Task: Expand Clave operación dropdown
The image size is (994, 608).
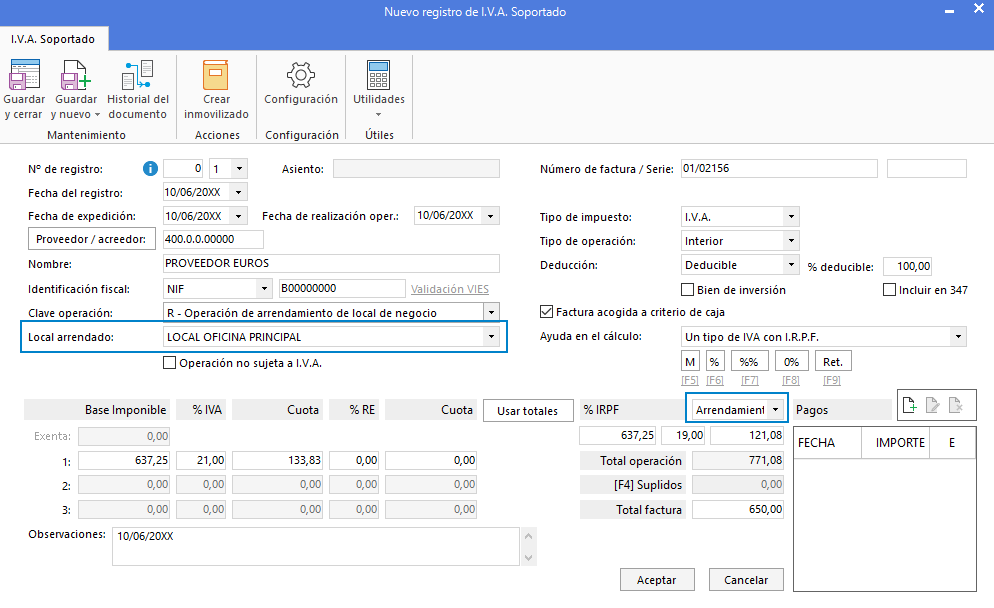Action: tap(491, 313)
